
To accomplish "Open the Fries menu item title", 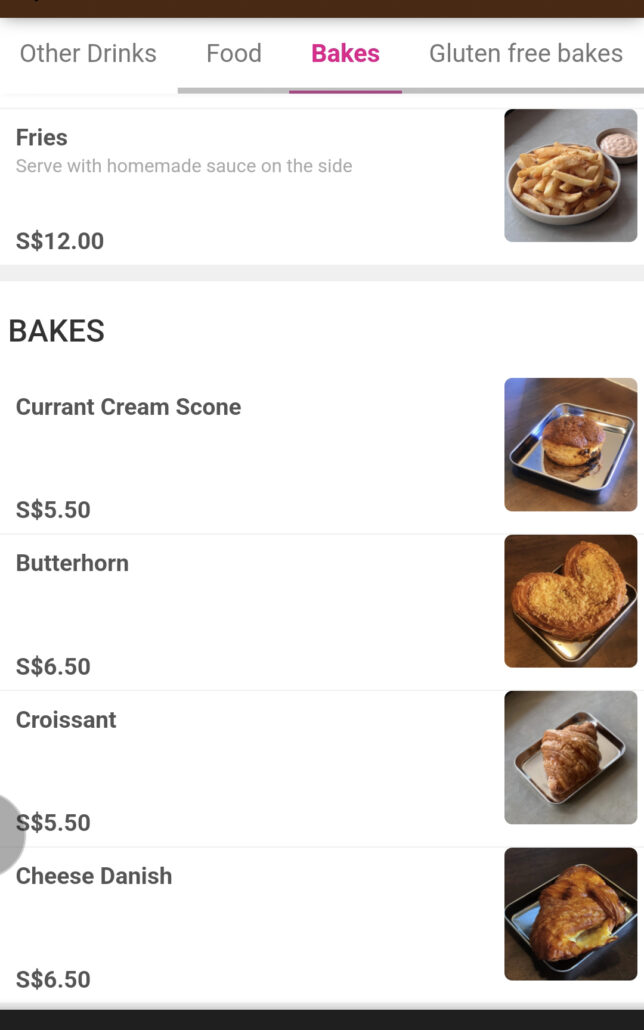I will click(x=42, y=137).
